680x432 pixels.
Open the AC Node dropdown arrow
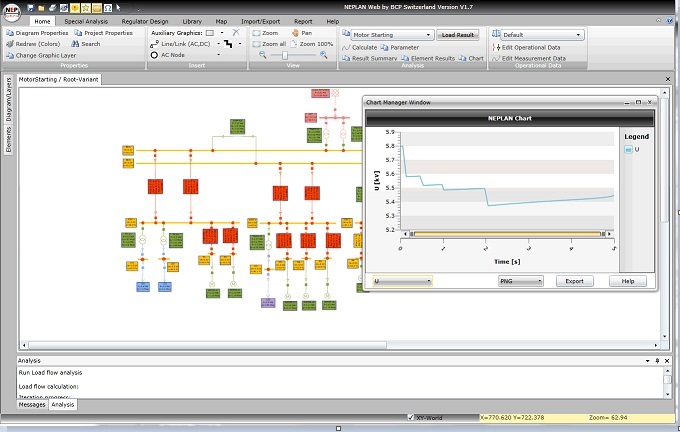click(x=218, y=55)
